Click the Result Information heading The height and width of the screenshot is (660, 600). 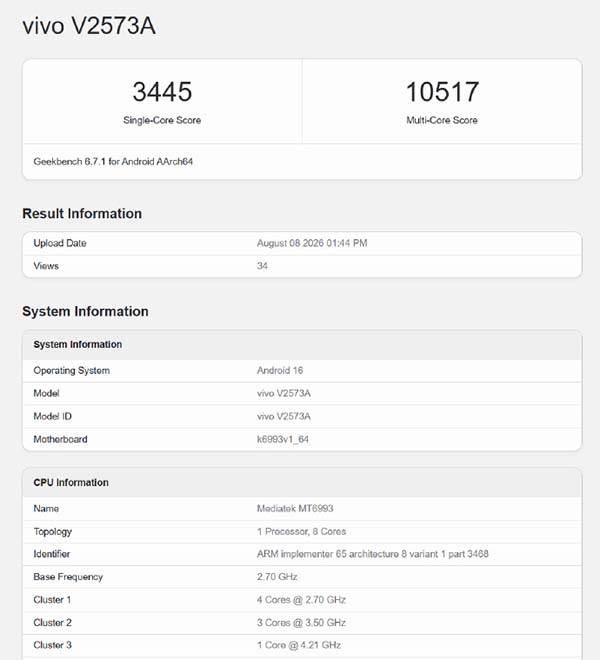click(82, 213)
